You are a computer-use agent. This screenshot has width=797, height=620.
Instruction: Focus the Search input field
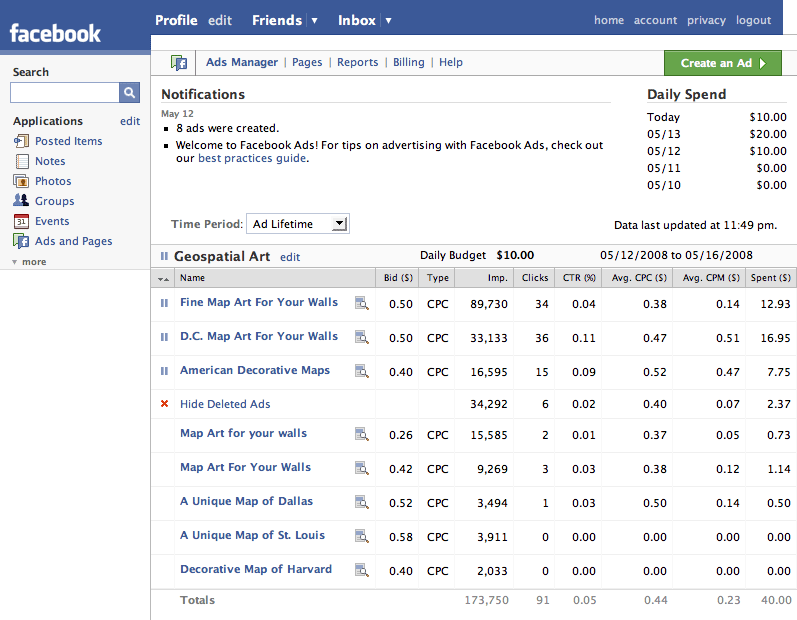click(x=65, y=92)
